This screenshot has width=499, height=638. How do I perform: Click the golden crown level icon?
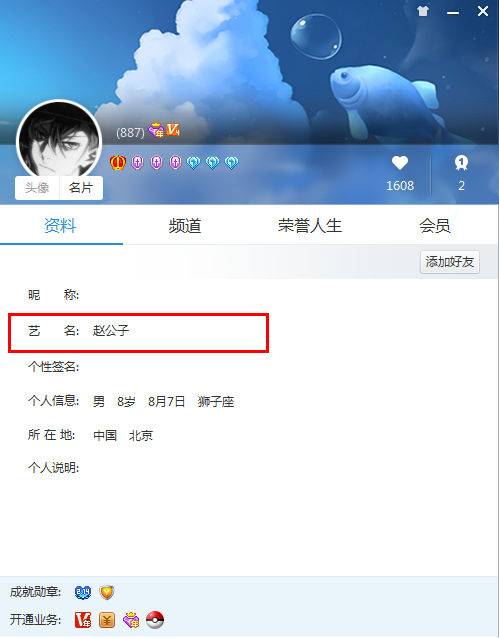[118, 163]
